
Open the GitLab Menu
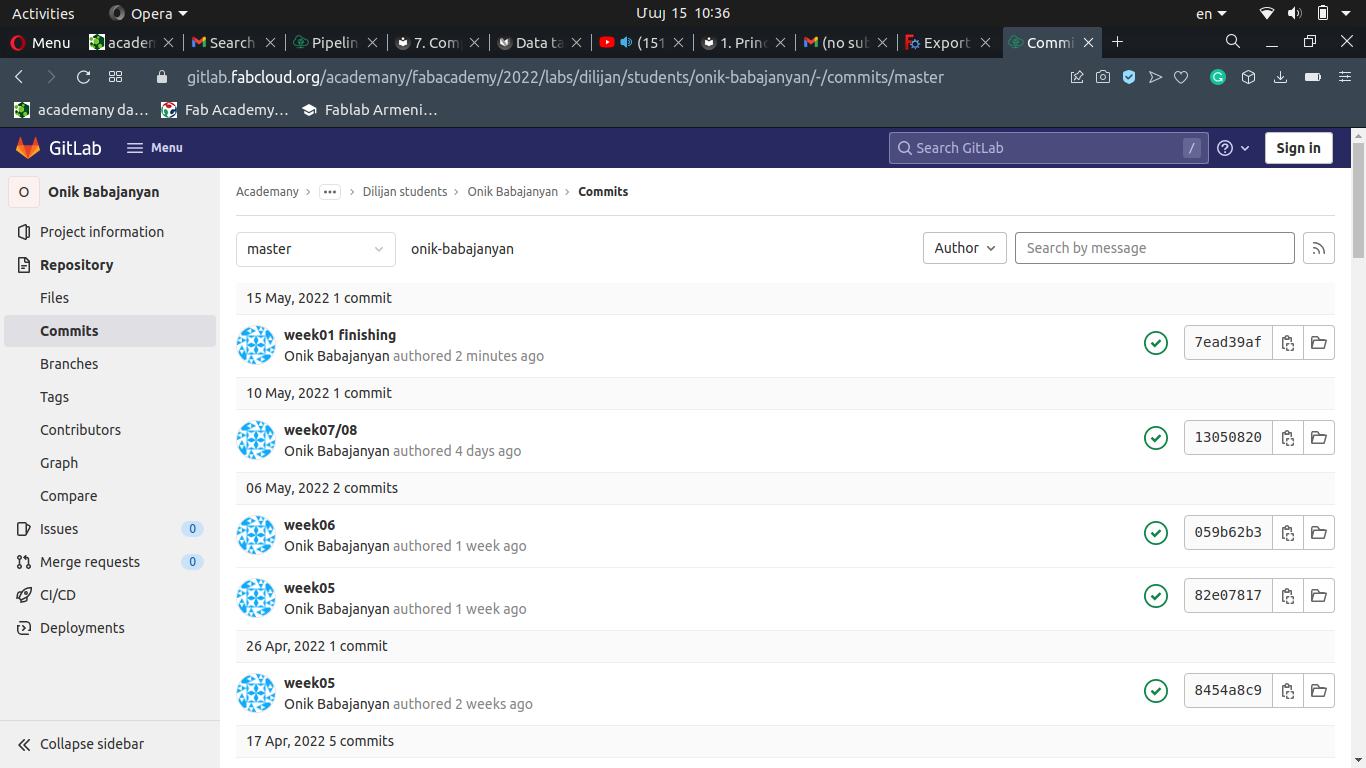(x=155, y=148)
